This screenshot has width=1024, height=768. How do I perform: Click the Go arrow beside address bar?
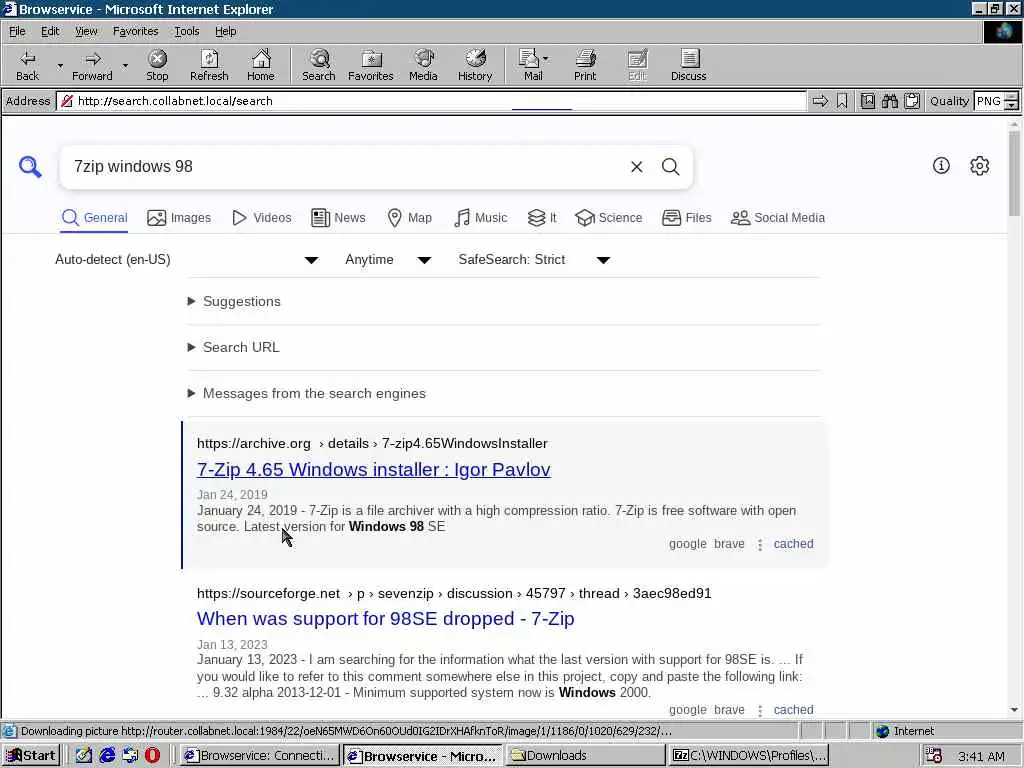pos(820,101)
